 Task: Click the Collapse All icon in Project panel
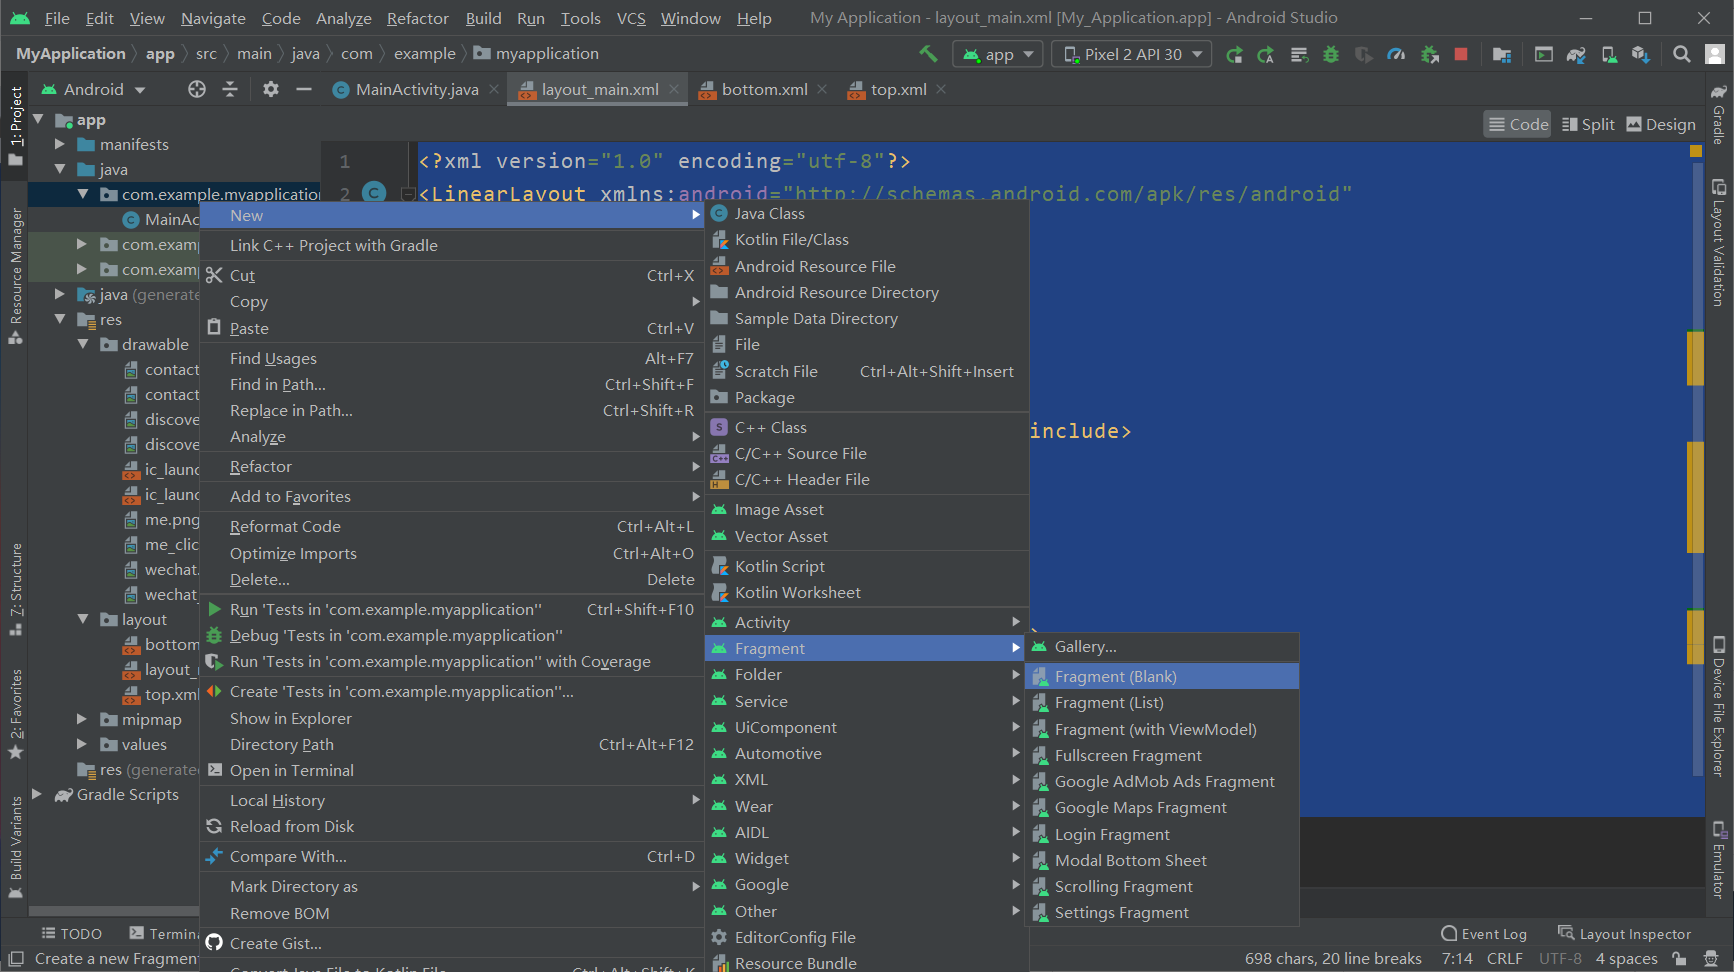(230, 89)
